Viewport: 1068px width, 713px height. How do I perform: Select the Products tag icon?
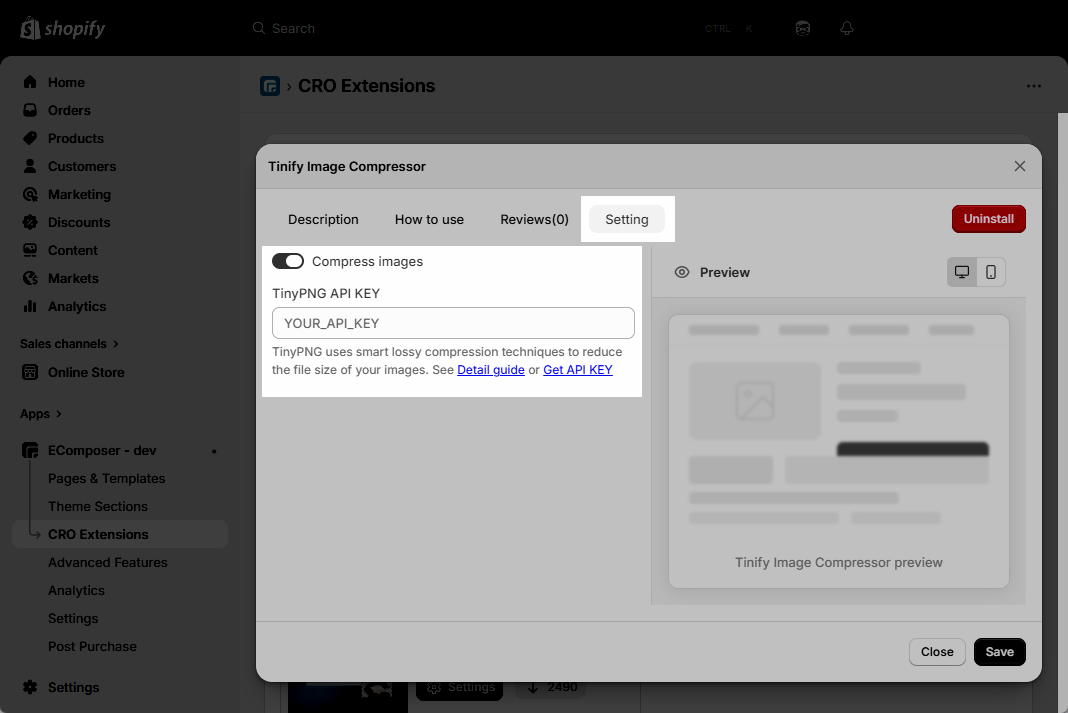pos(30,138)
